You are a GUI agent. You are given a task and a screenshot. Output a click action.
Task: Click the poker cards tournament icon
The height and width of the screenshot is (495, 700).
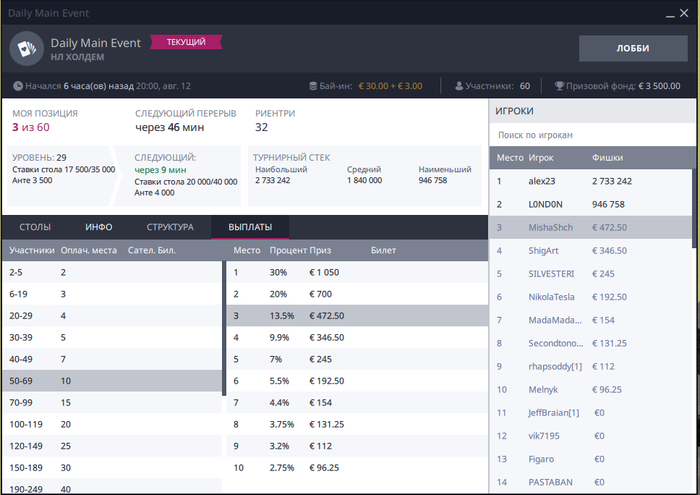pos(27,48)
